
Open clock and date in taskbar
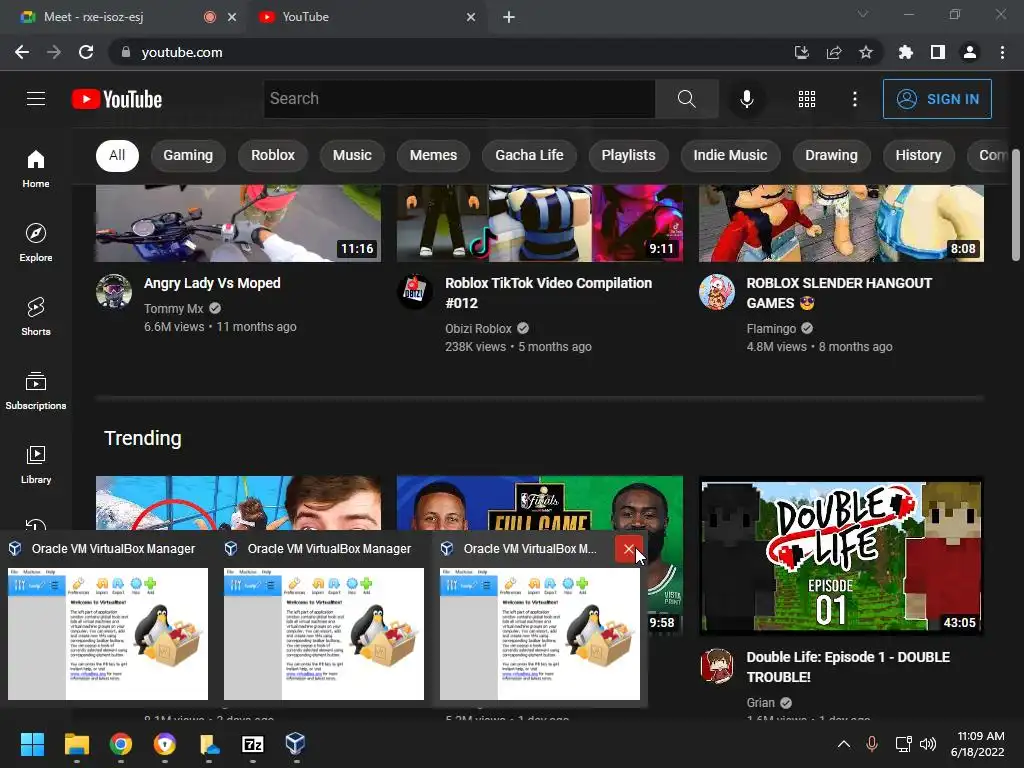coord(978,744)
